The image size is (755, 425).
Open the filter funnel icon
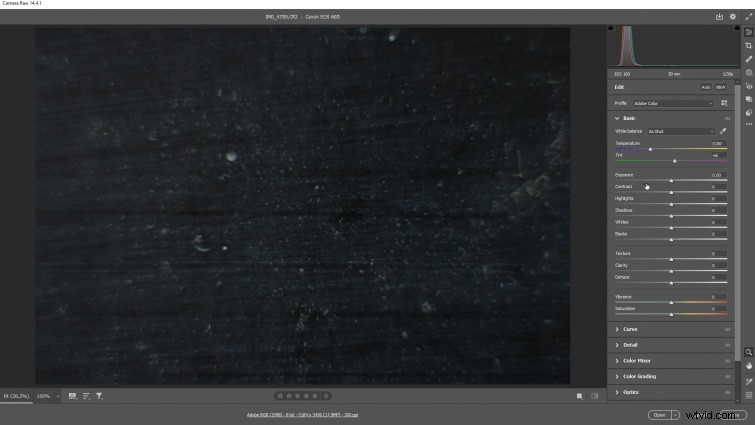click(99, 396)
